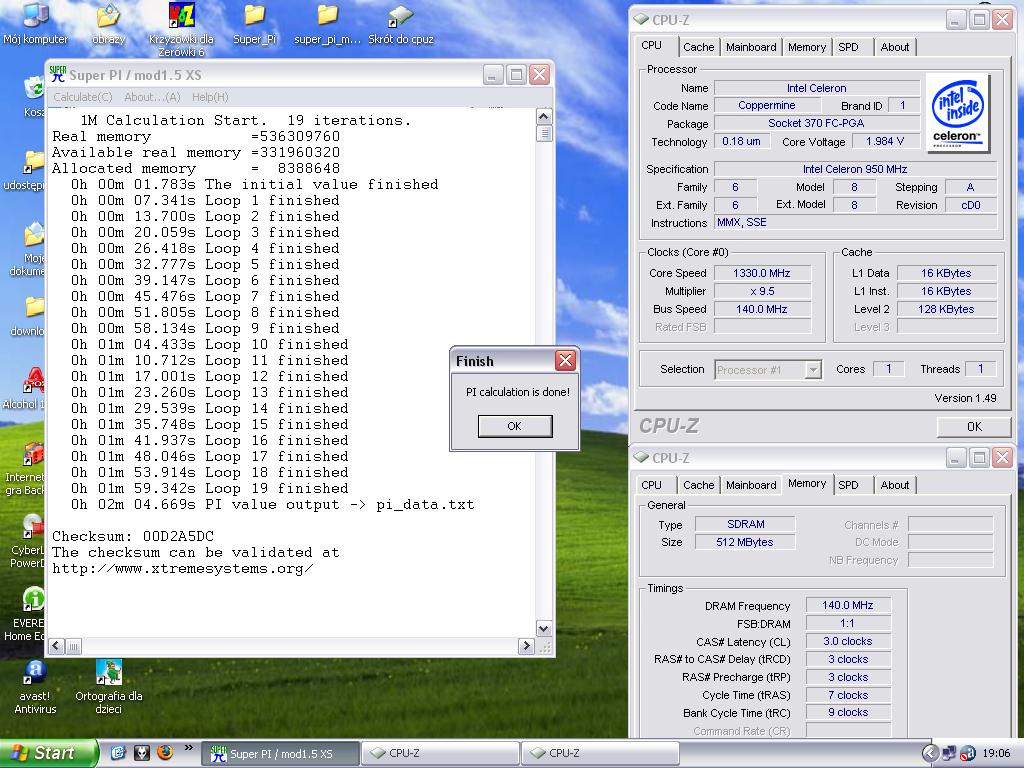
Task: Expand the Processor #1 selection dropdown
Action: (812, 370)
